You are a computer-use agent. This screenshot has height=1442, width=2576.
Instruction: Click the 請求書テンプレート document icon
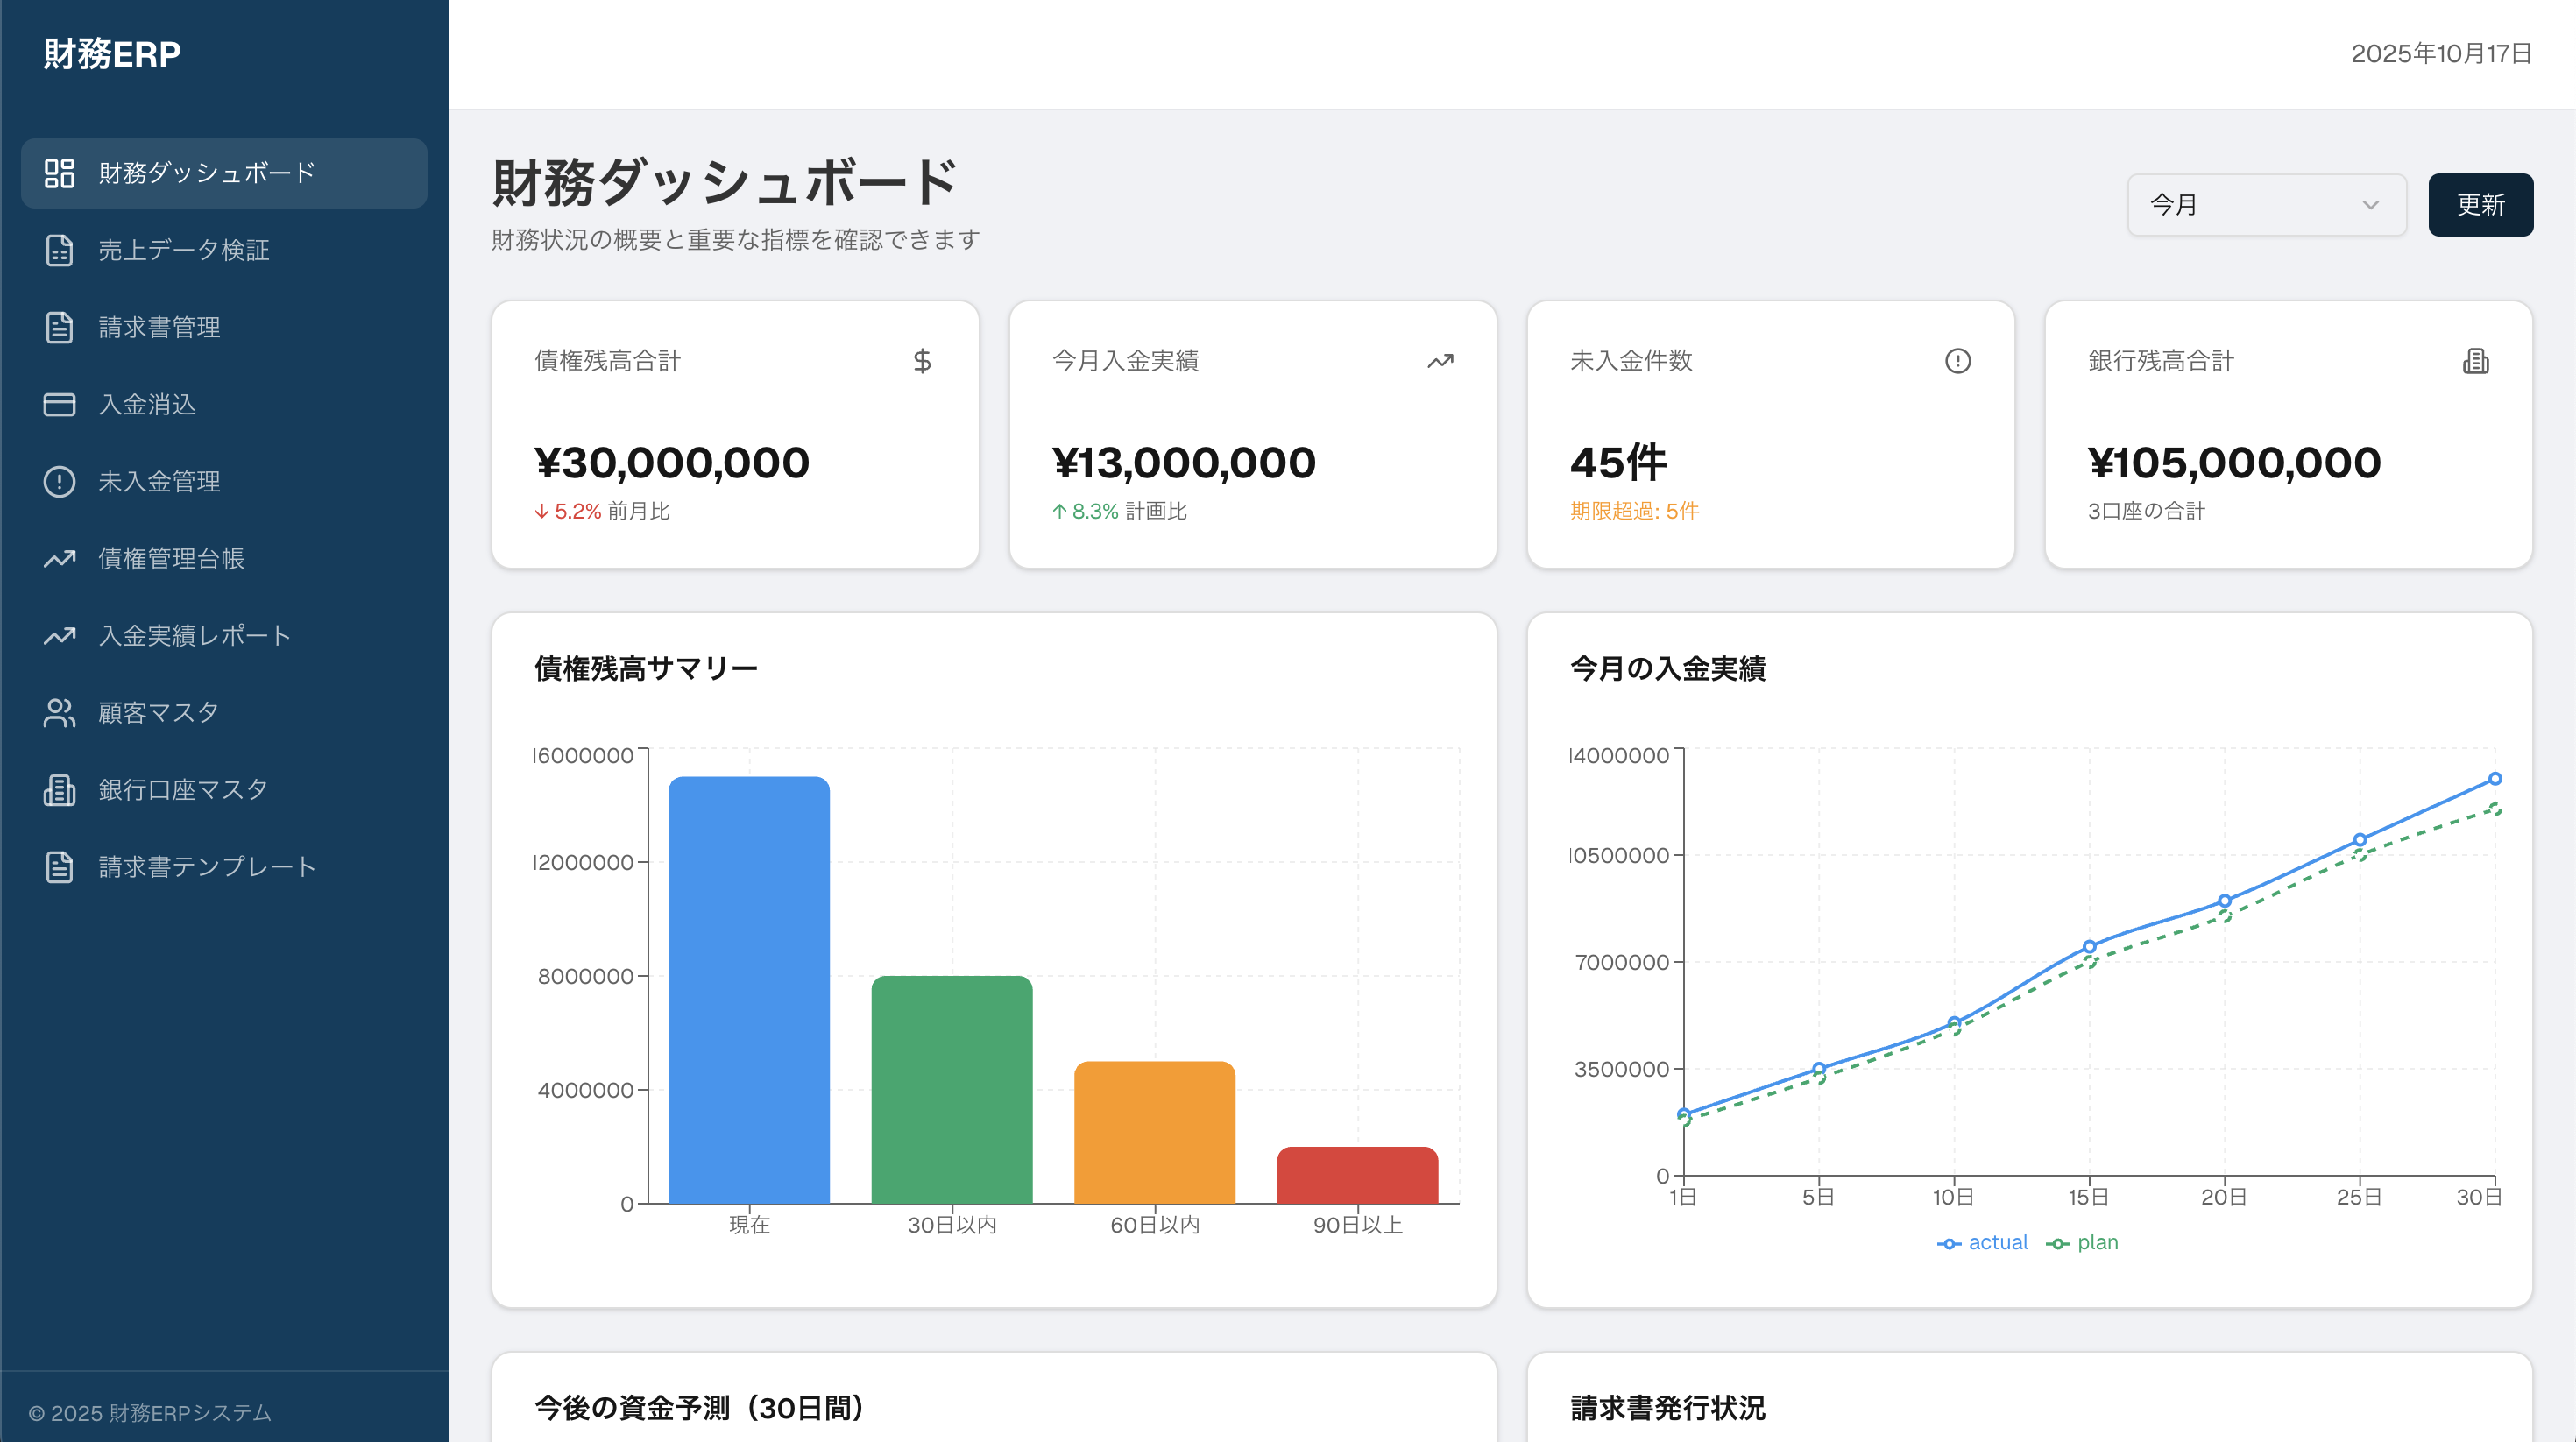[59, 867]
